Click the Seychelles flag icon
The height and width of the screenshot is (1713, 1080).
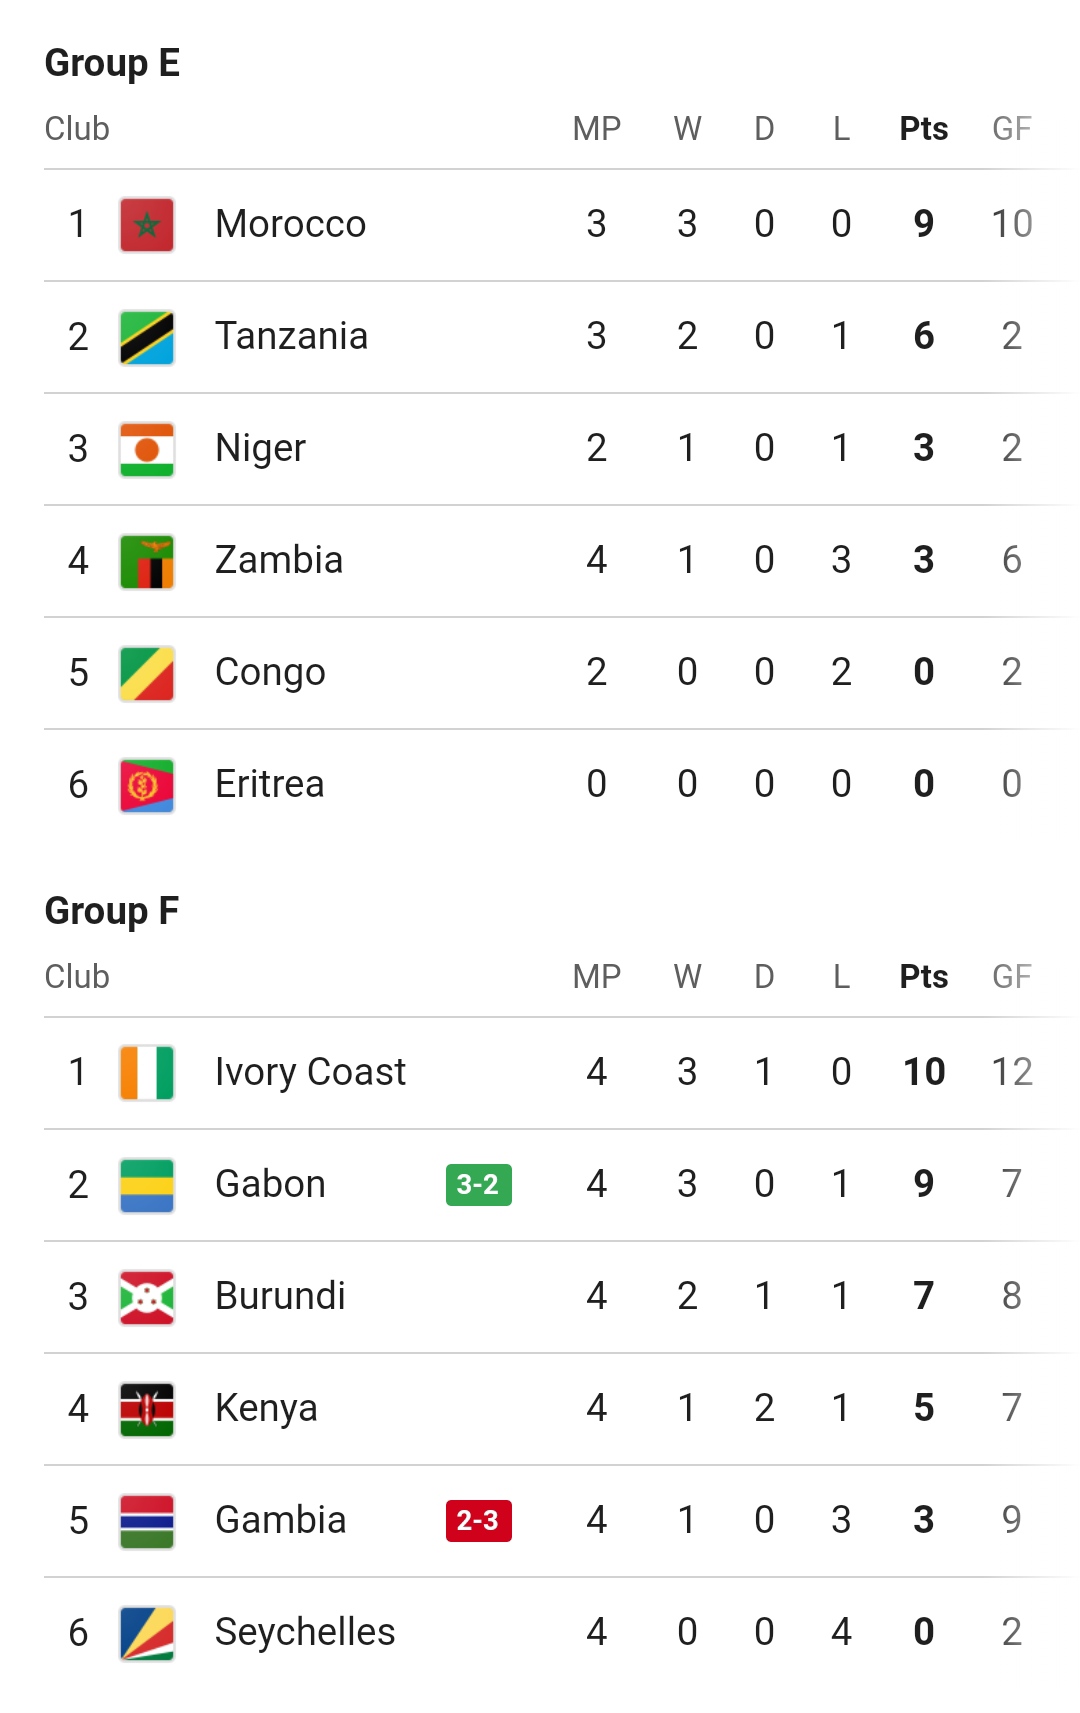(147, 1633)
